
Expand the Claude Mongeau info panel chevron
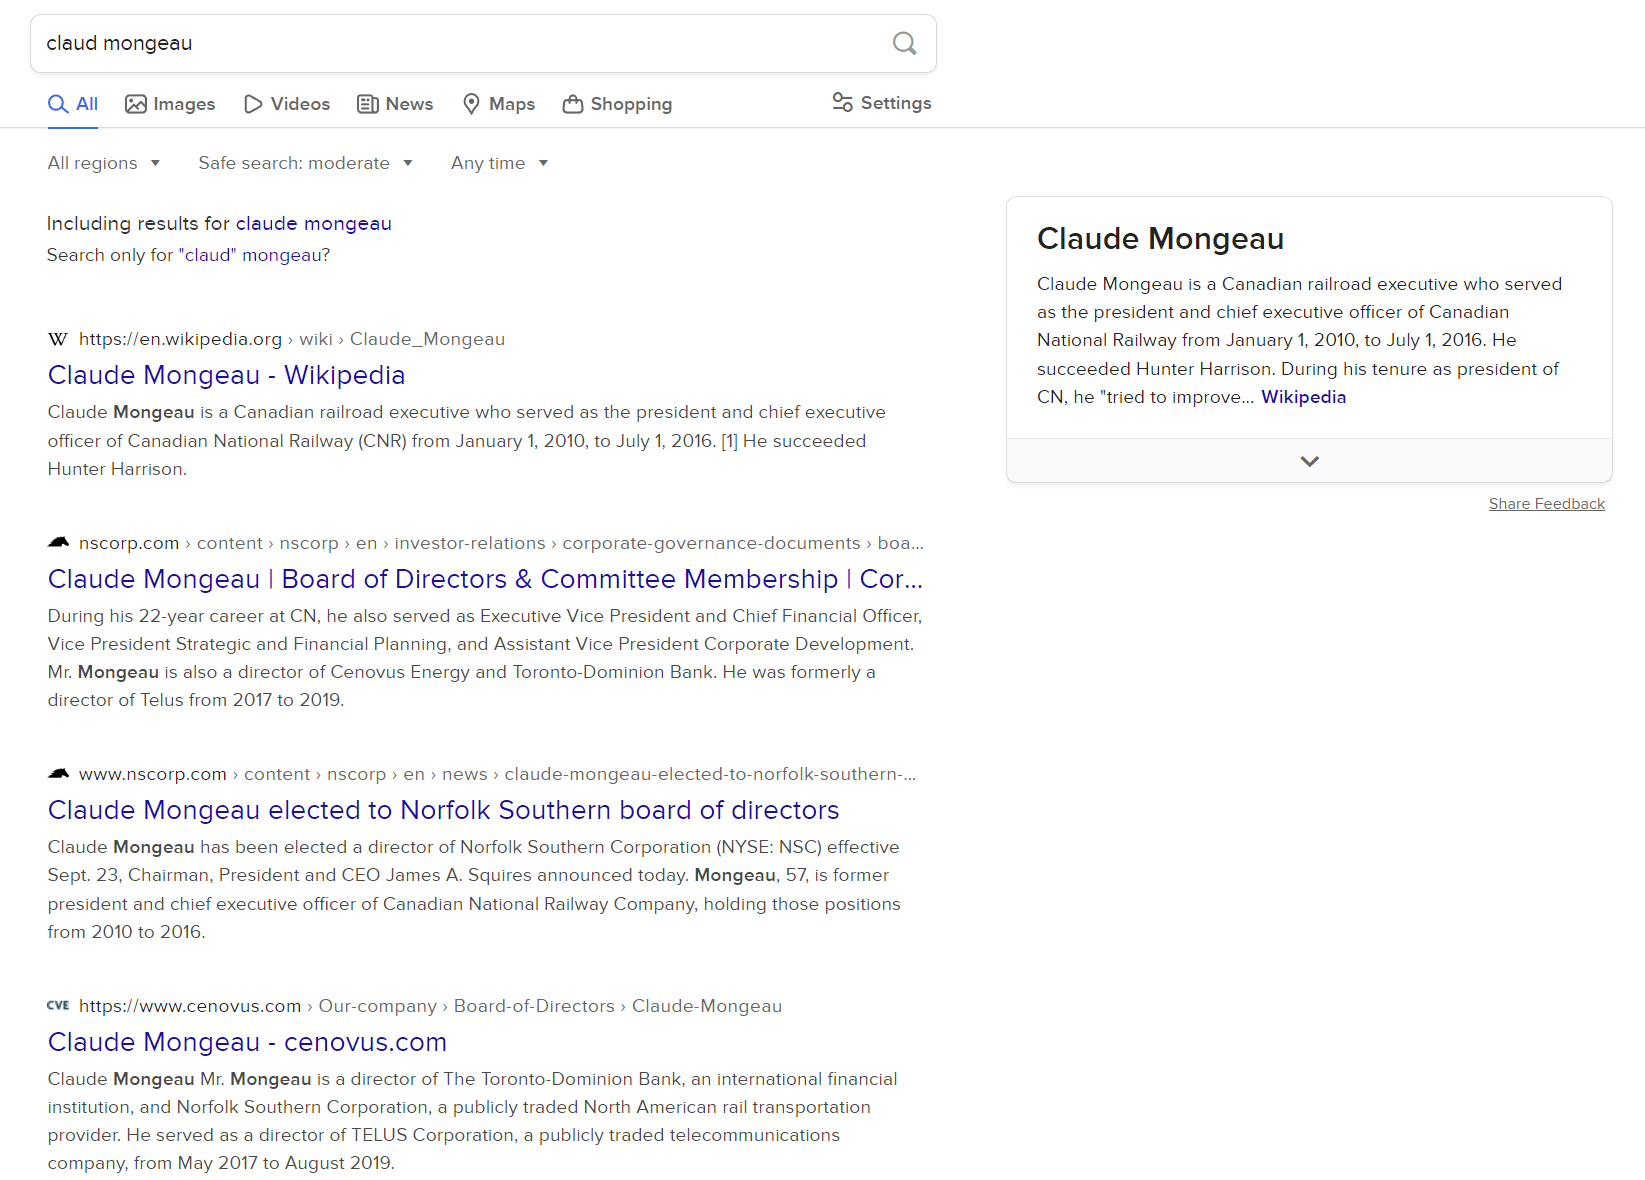point(1309,461)
